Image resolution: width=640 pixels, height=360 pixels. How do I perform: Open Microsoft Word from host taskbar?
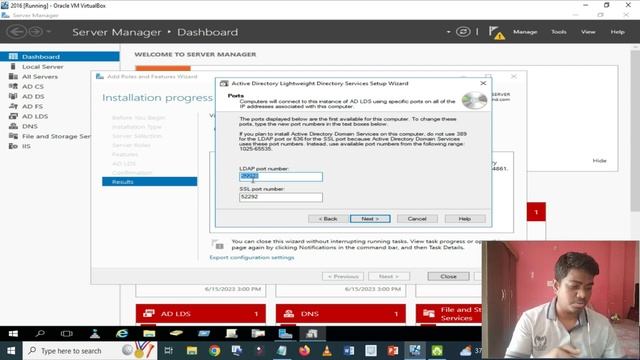[x=349, y=351]
